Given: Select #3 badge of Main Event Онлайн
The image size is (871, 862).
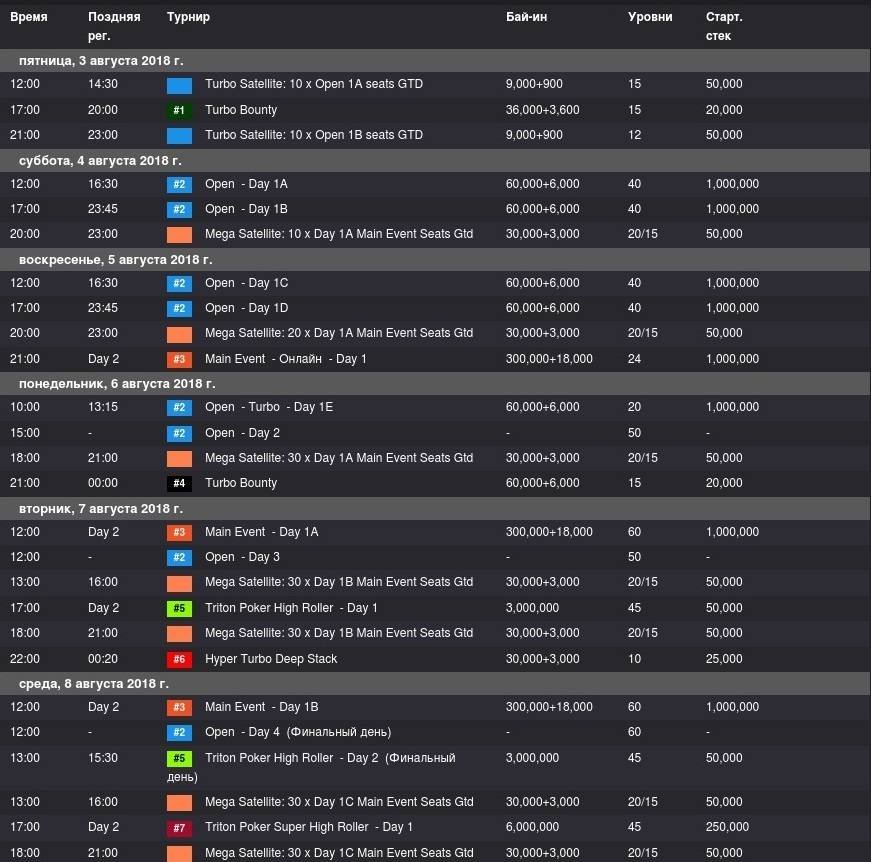Looking at the screenshot, I should [179, 359].
